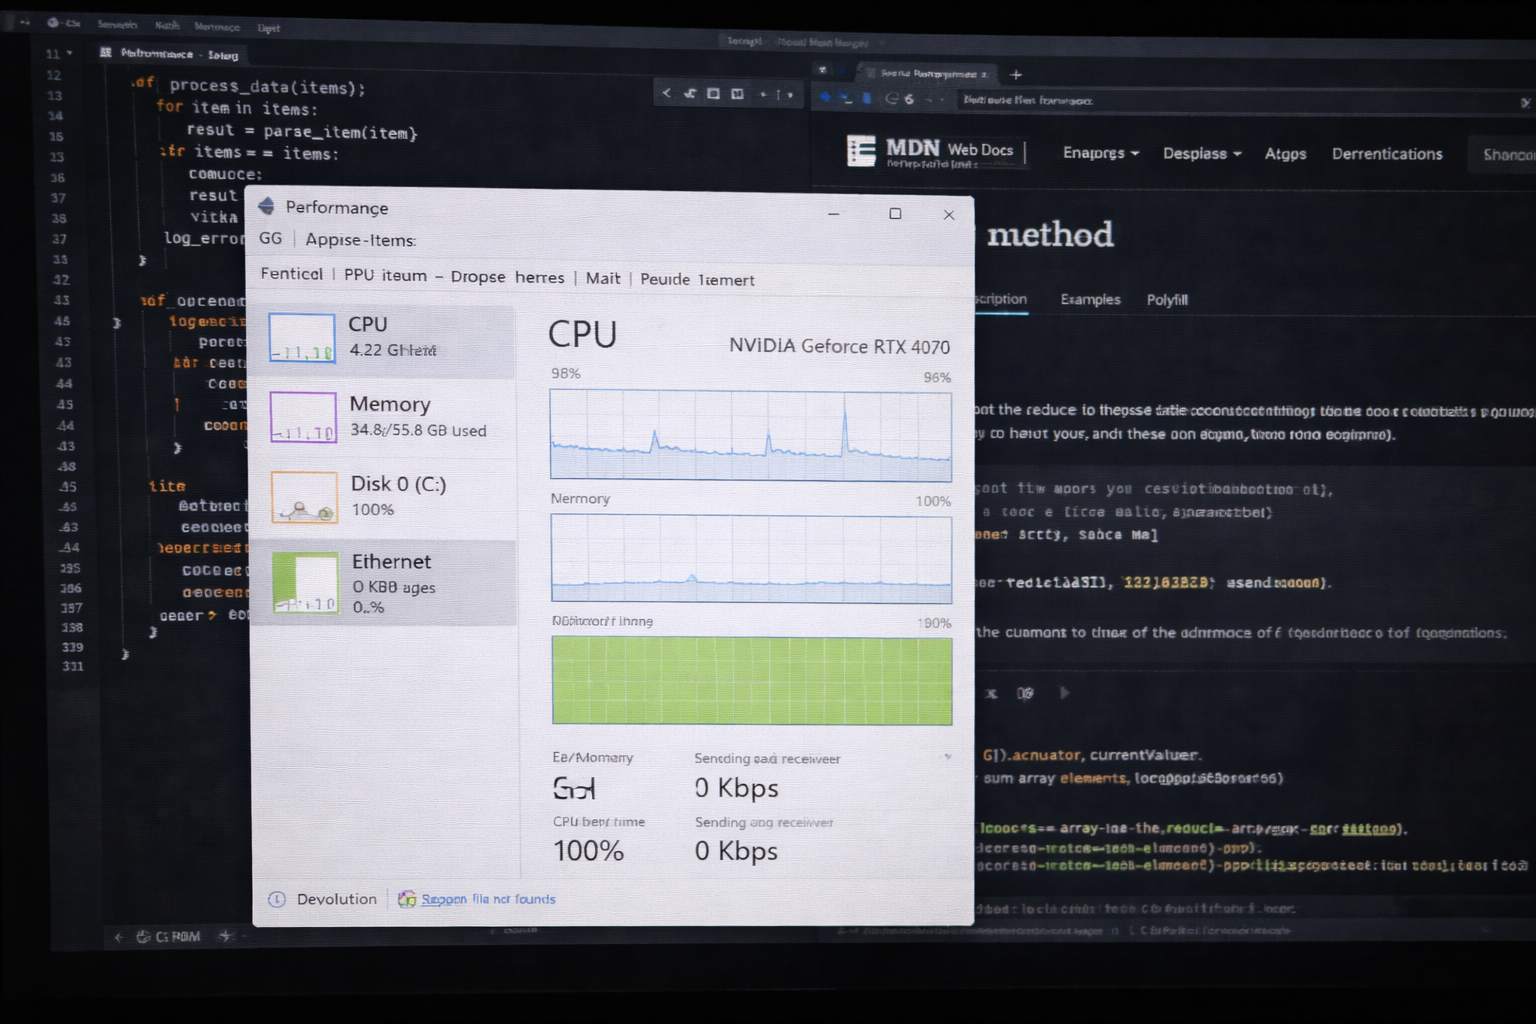Image resolution: width=1536 pixels, height=1024 pixels.
Task: Click the 100% CPU time value
Action: [588, 851]
